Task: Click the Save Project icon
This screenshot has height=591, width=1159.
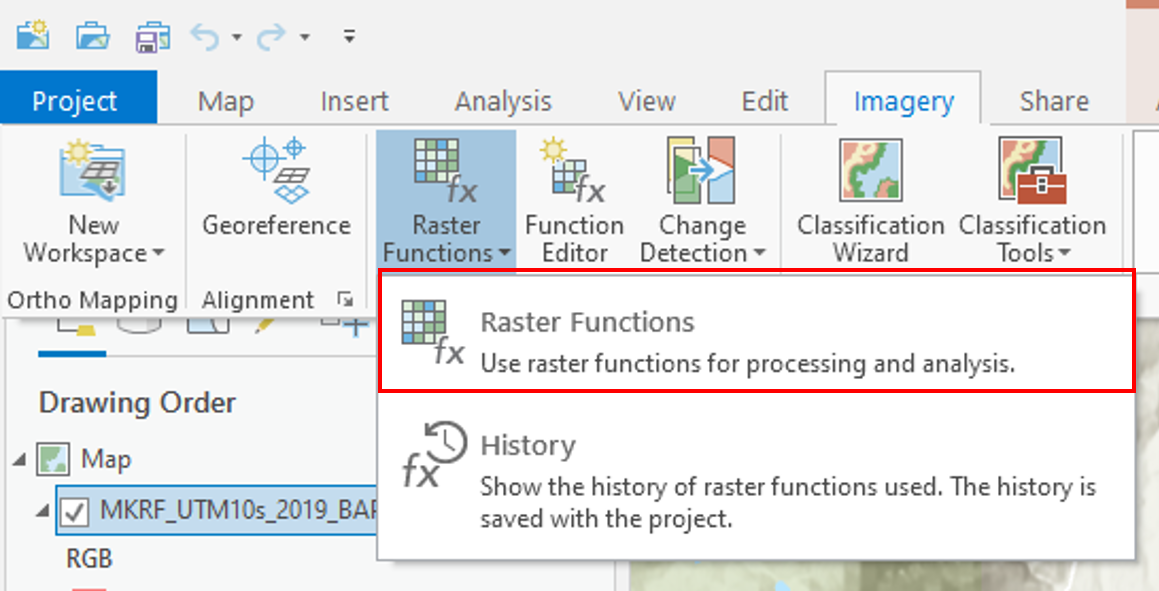Action: pos(152,36)
